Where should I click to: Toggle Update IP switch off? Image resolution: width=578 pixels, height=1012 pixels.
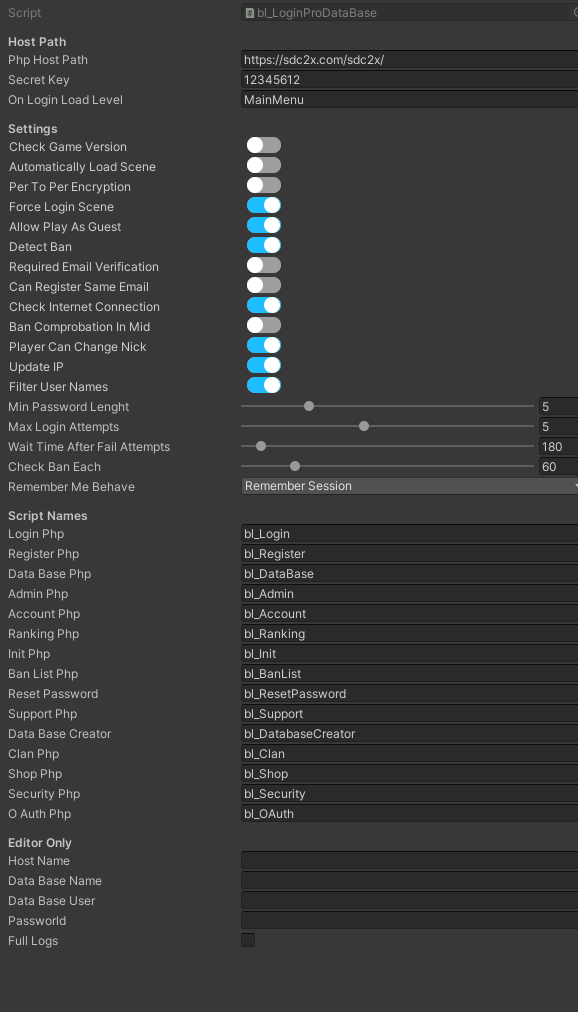(264, 365)
